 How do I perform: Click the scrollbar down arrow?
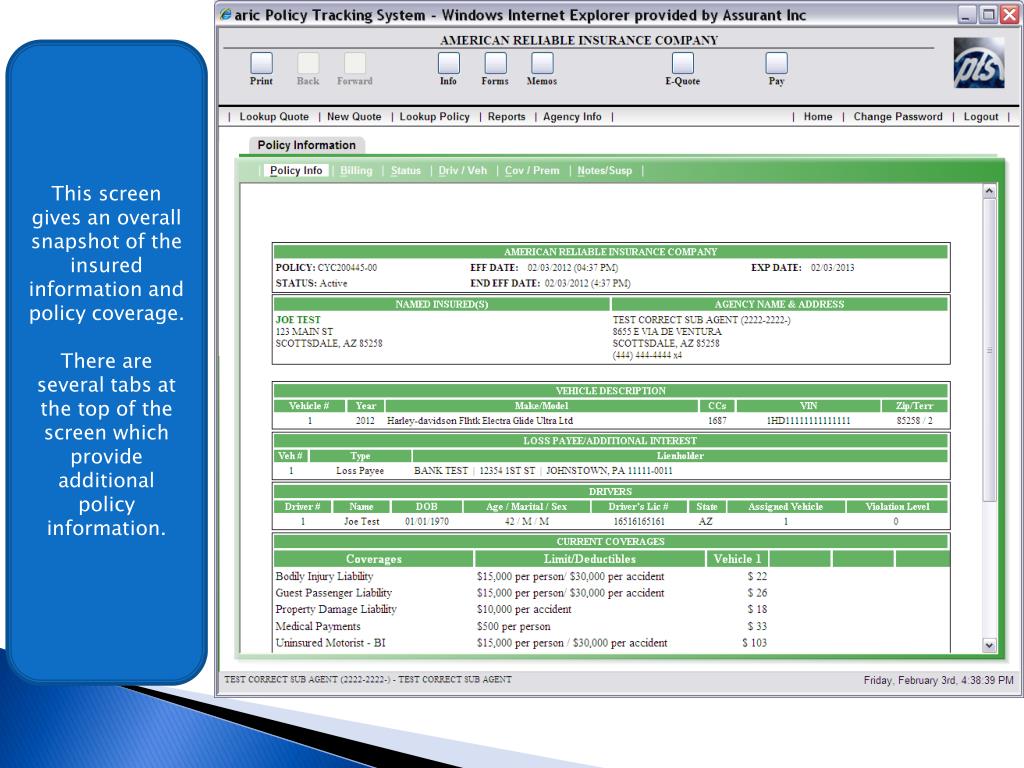tap(989, 645)
